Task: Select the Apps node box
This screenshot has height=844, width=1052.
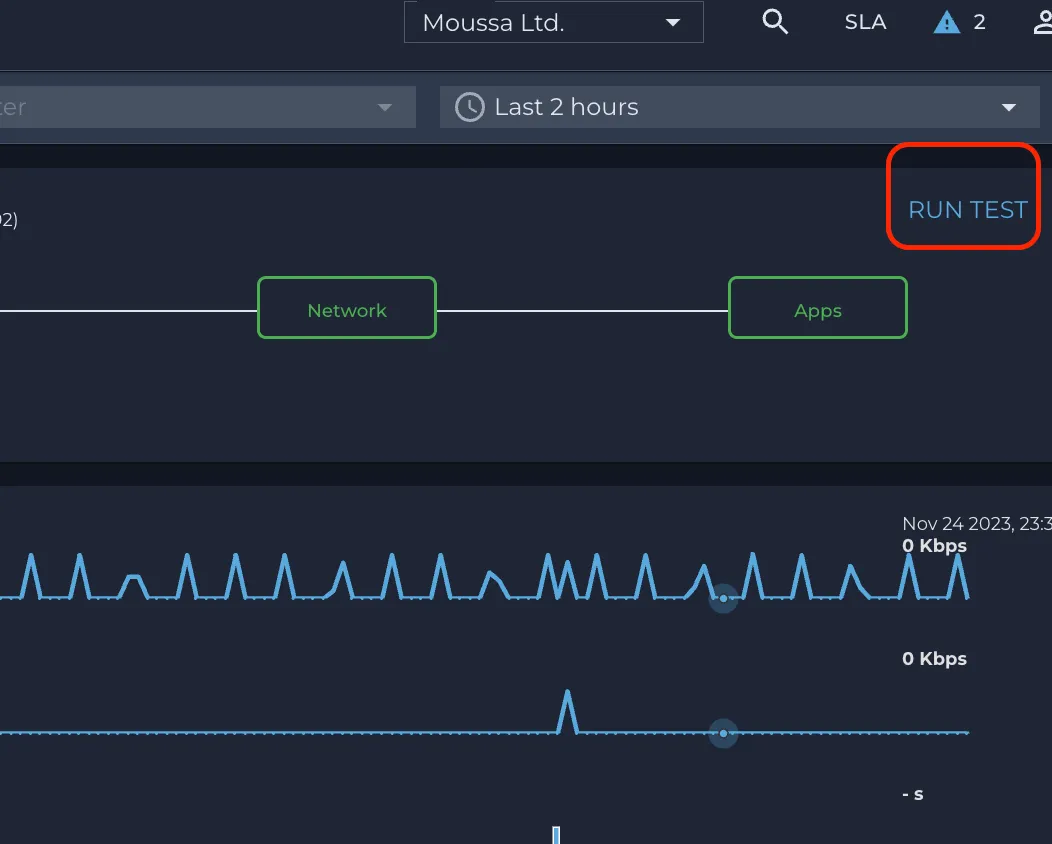Action: point(818,308)
